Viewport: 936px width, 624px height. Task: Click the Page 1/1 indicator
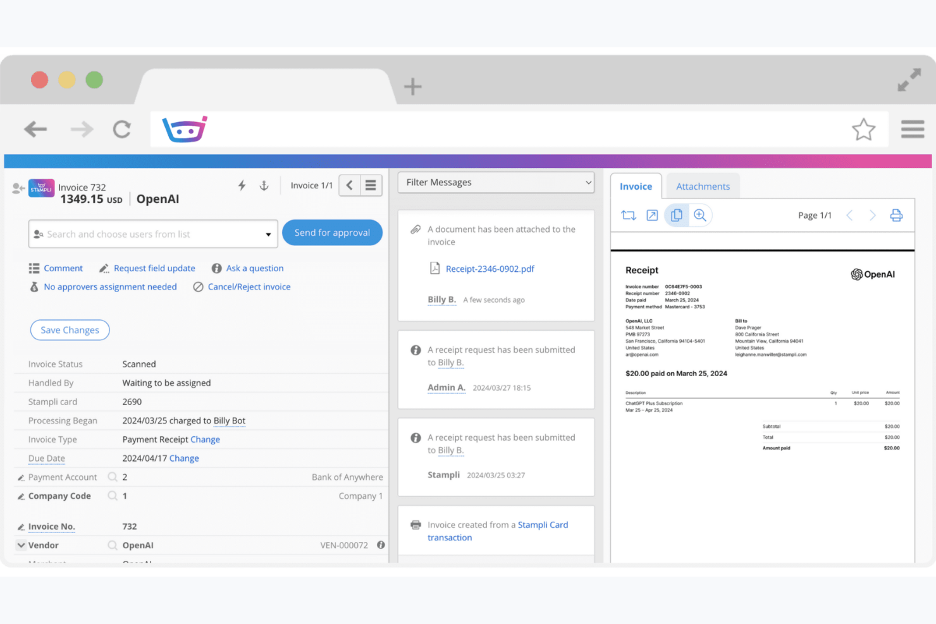tap(815, 216)
